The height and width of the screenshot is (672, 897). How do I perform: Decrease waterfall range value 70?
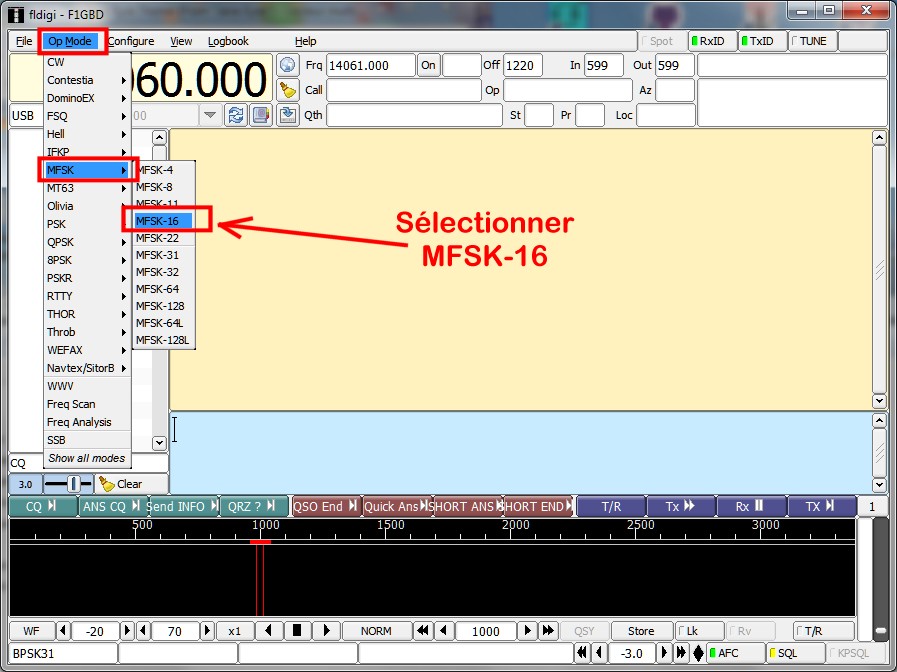(143, 630)
